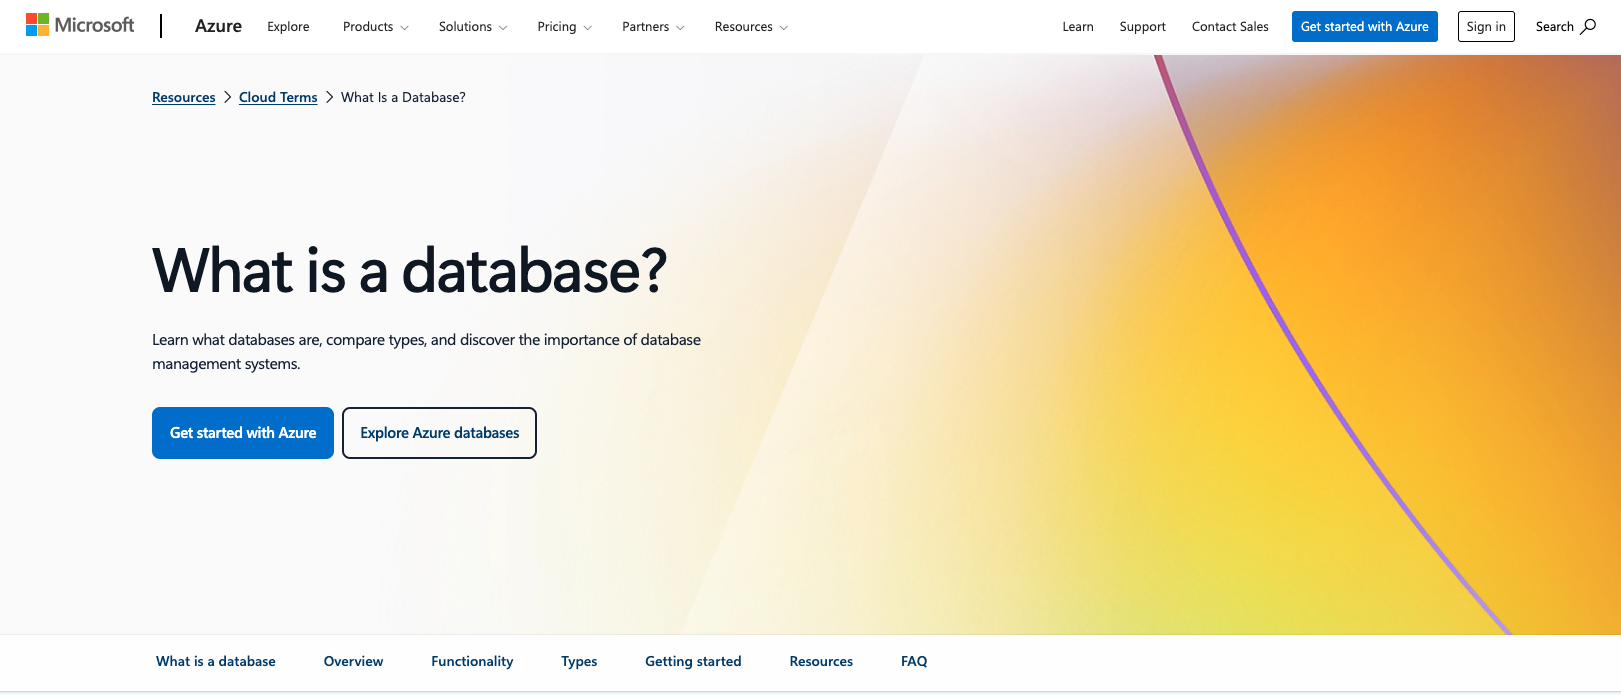Jump to Resources section in page nav
Screen dimensions: 1621x695
click(821, 661)
